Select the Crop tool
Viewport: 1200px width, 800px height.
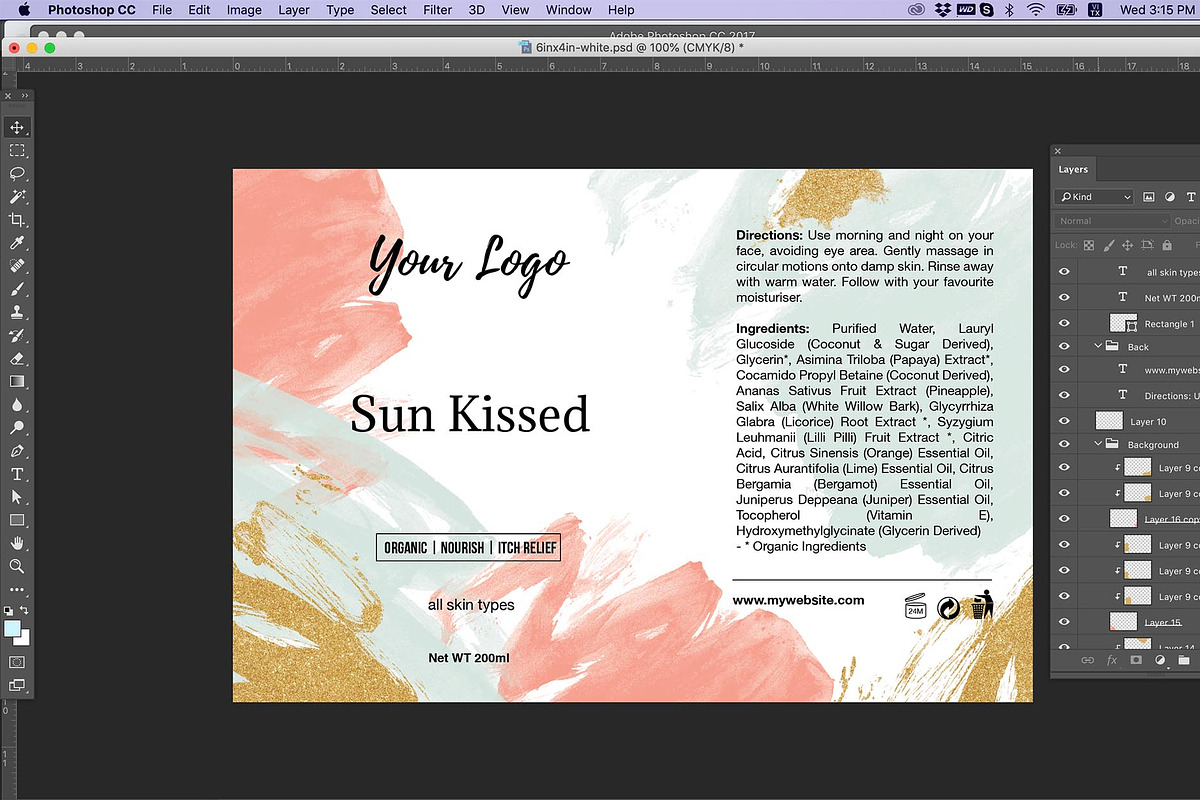[17, 220]
